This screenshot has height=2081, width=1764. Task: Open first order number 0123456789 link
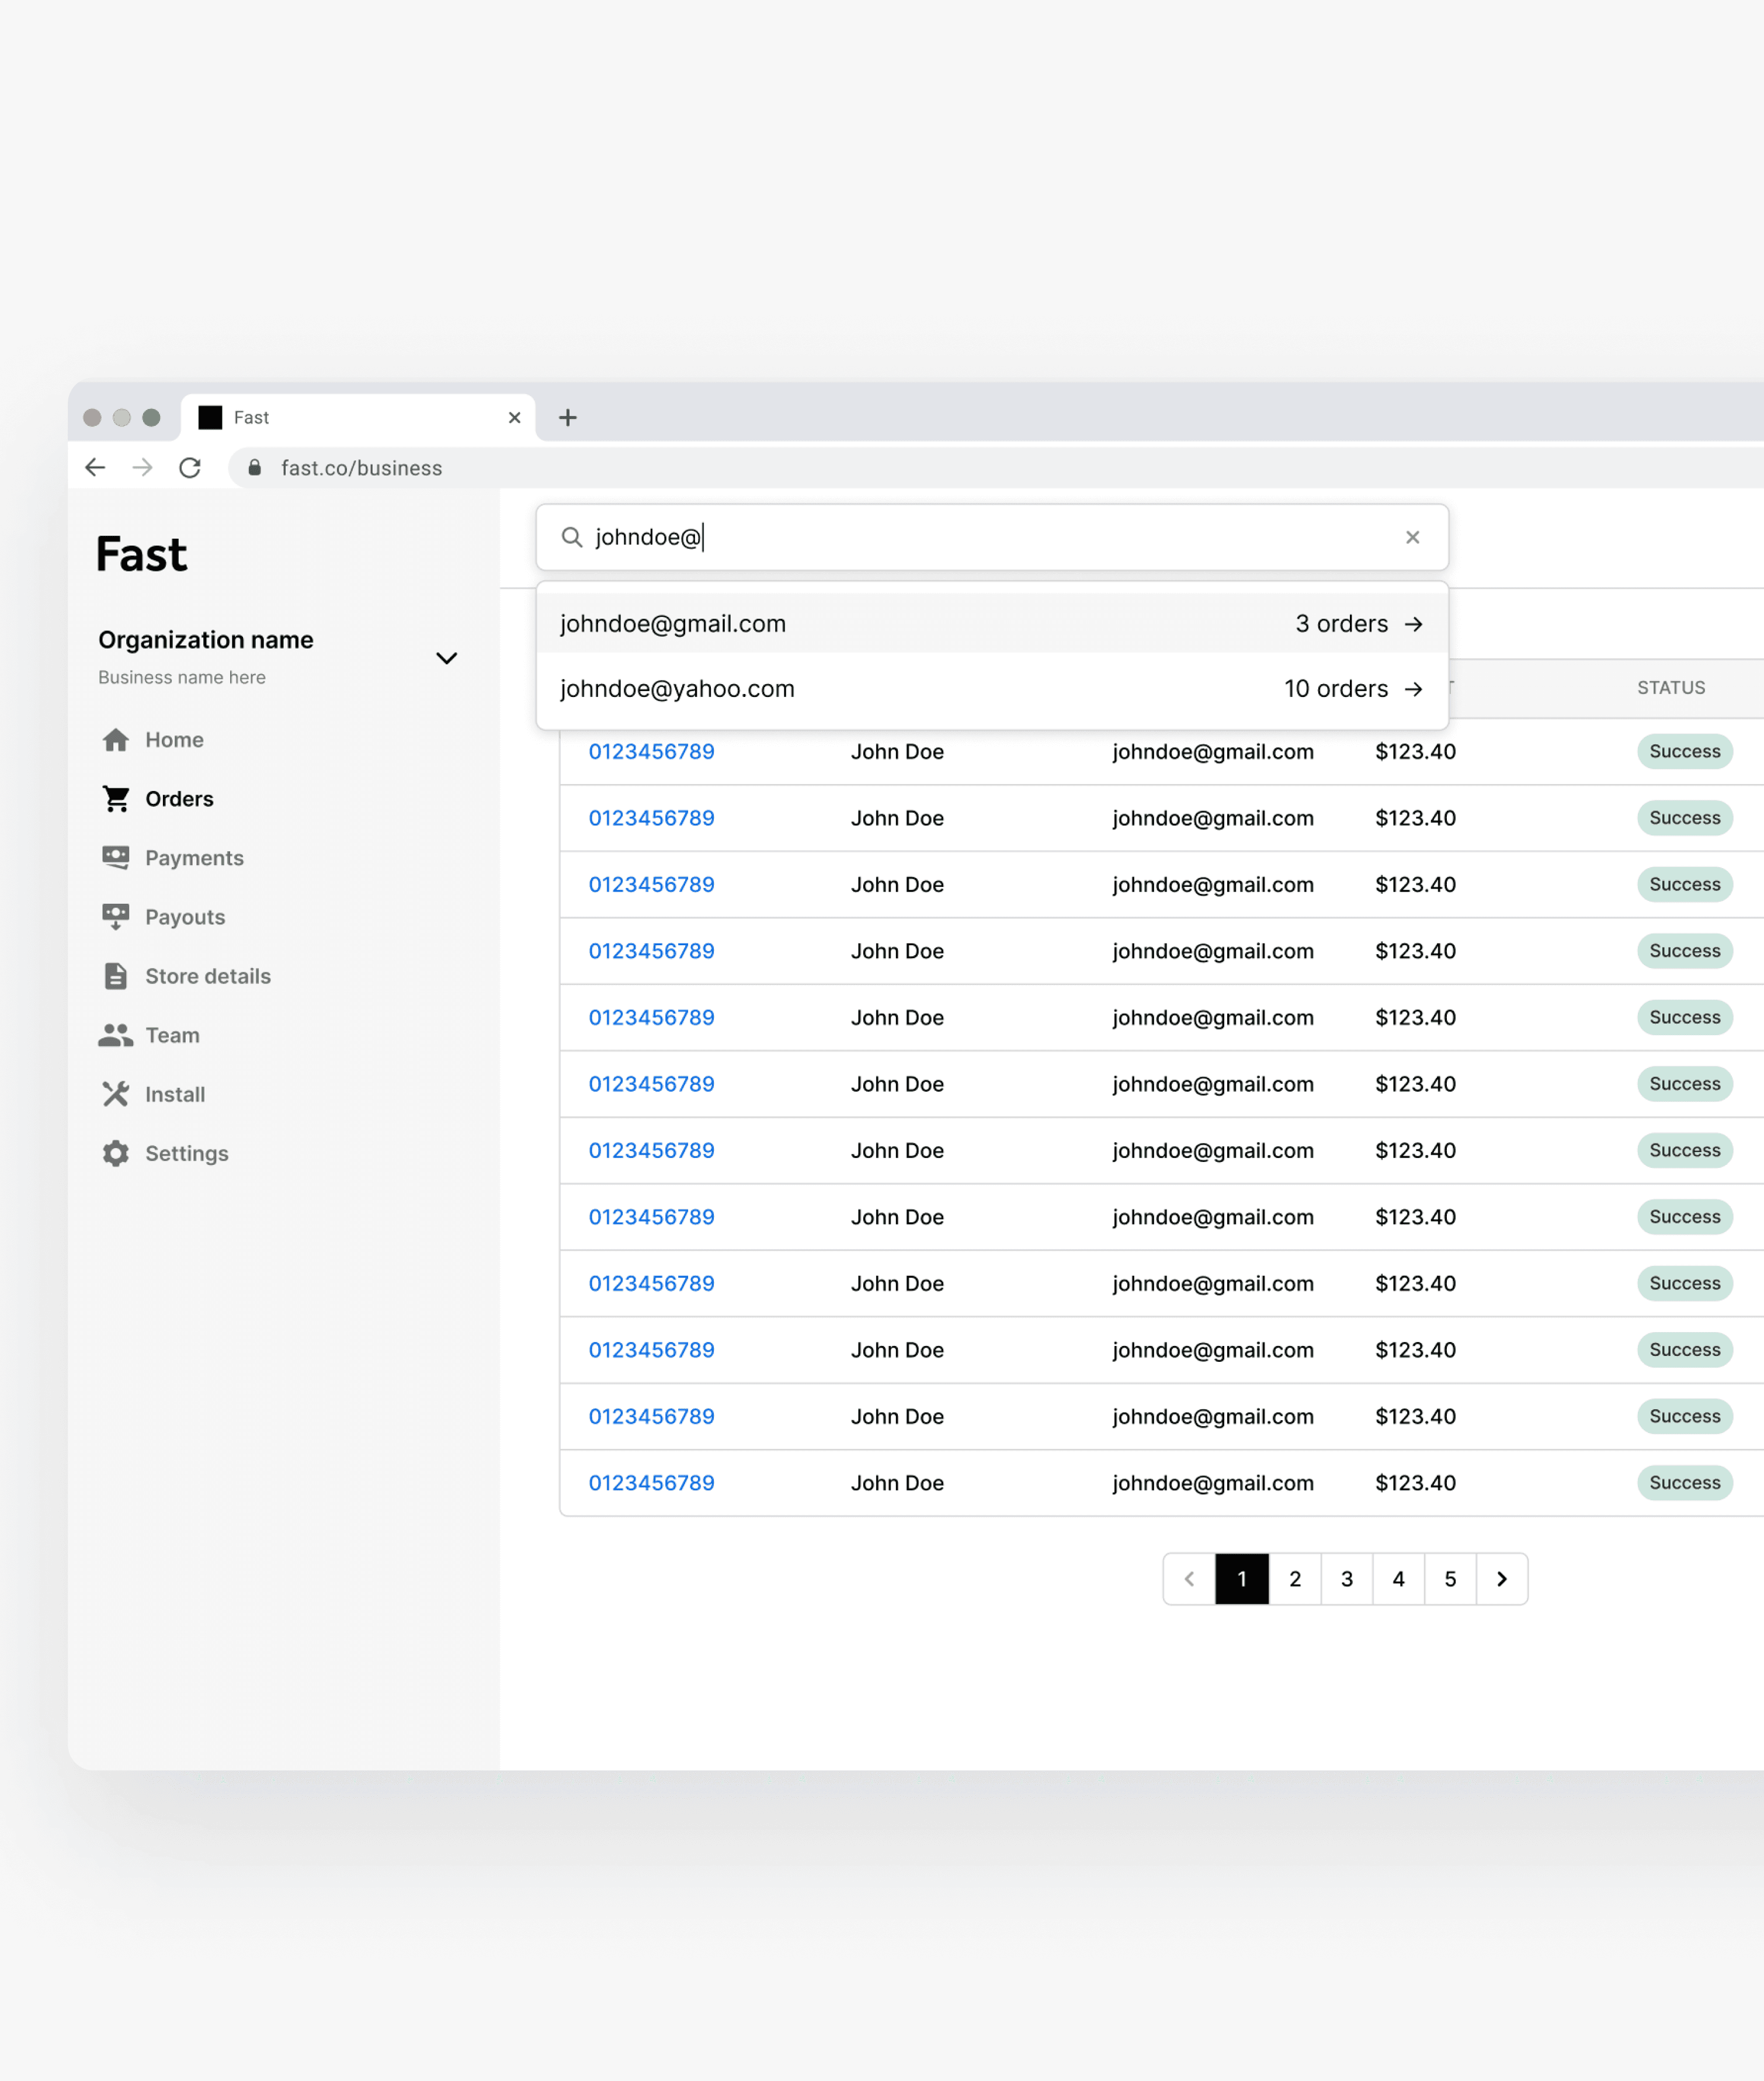click(651, 752)
